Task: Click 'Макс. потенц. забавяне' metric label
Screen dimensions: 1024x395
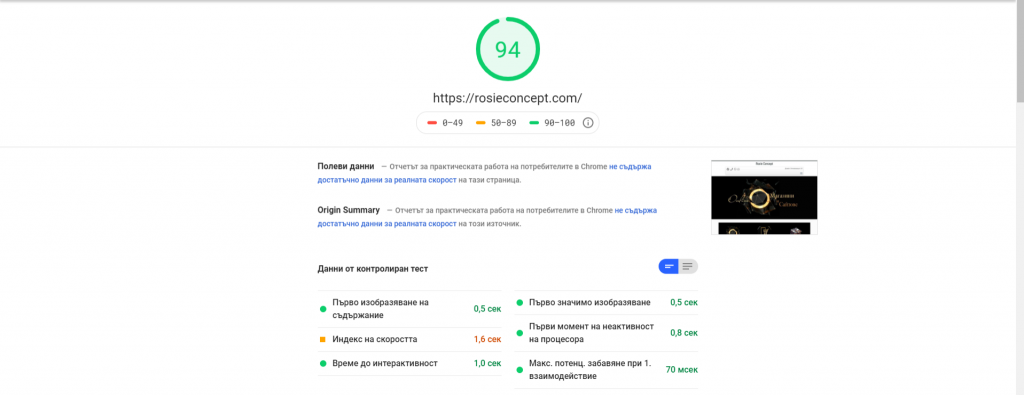Action: [589, 370]
